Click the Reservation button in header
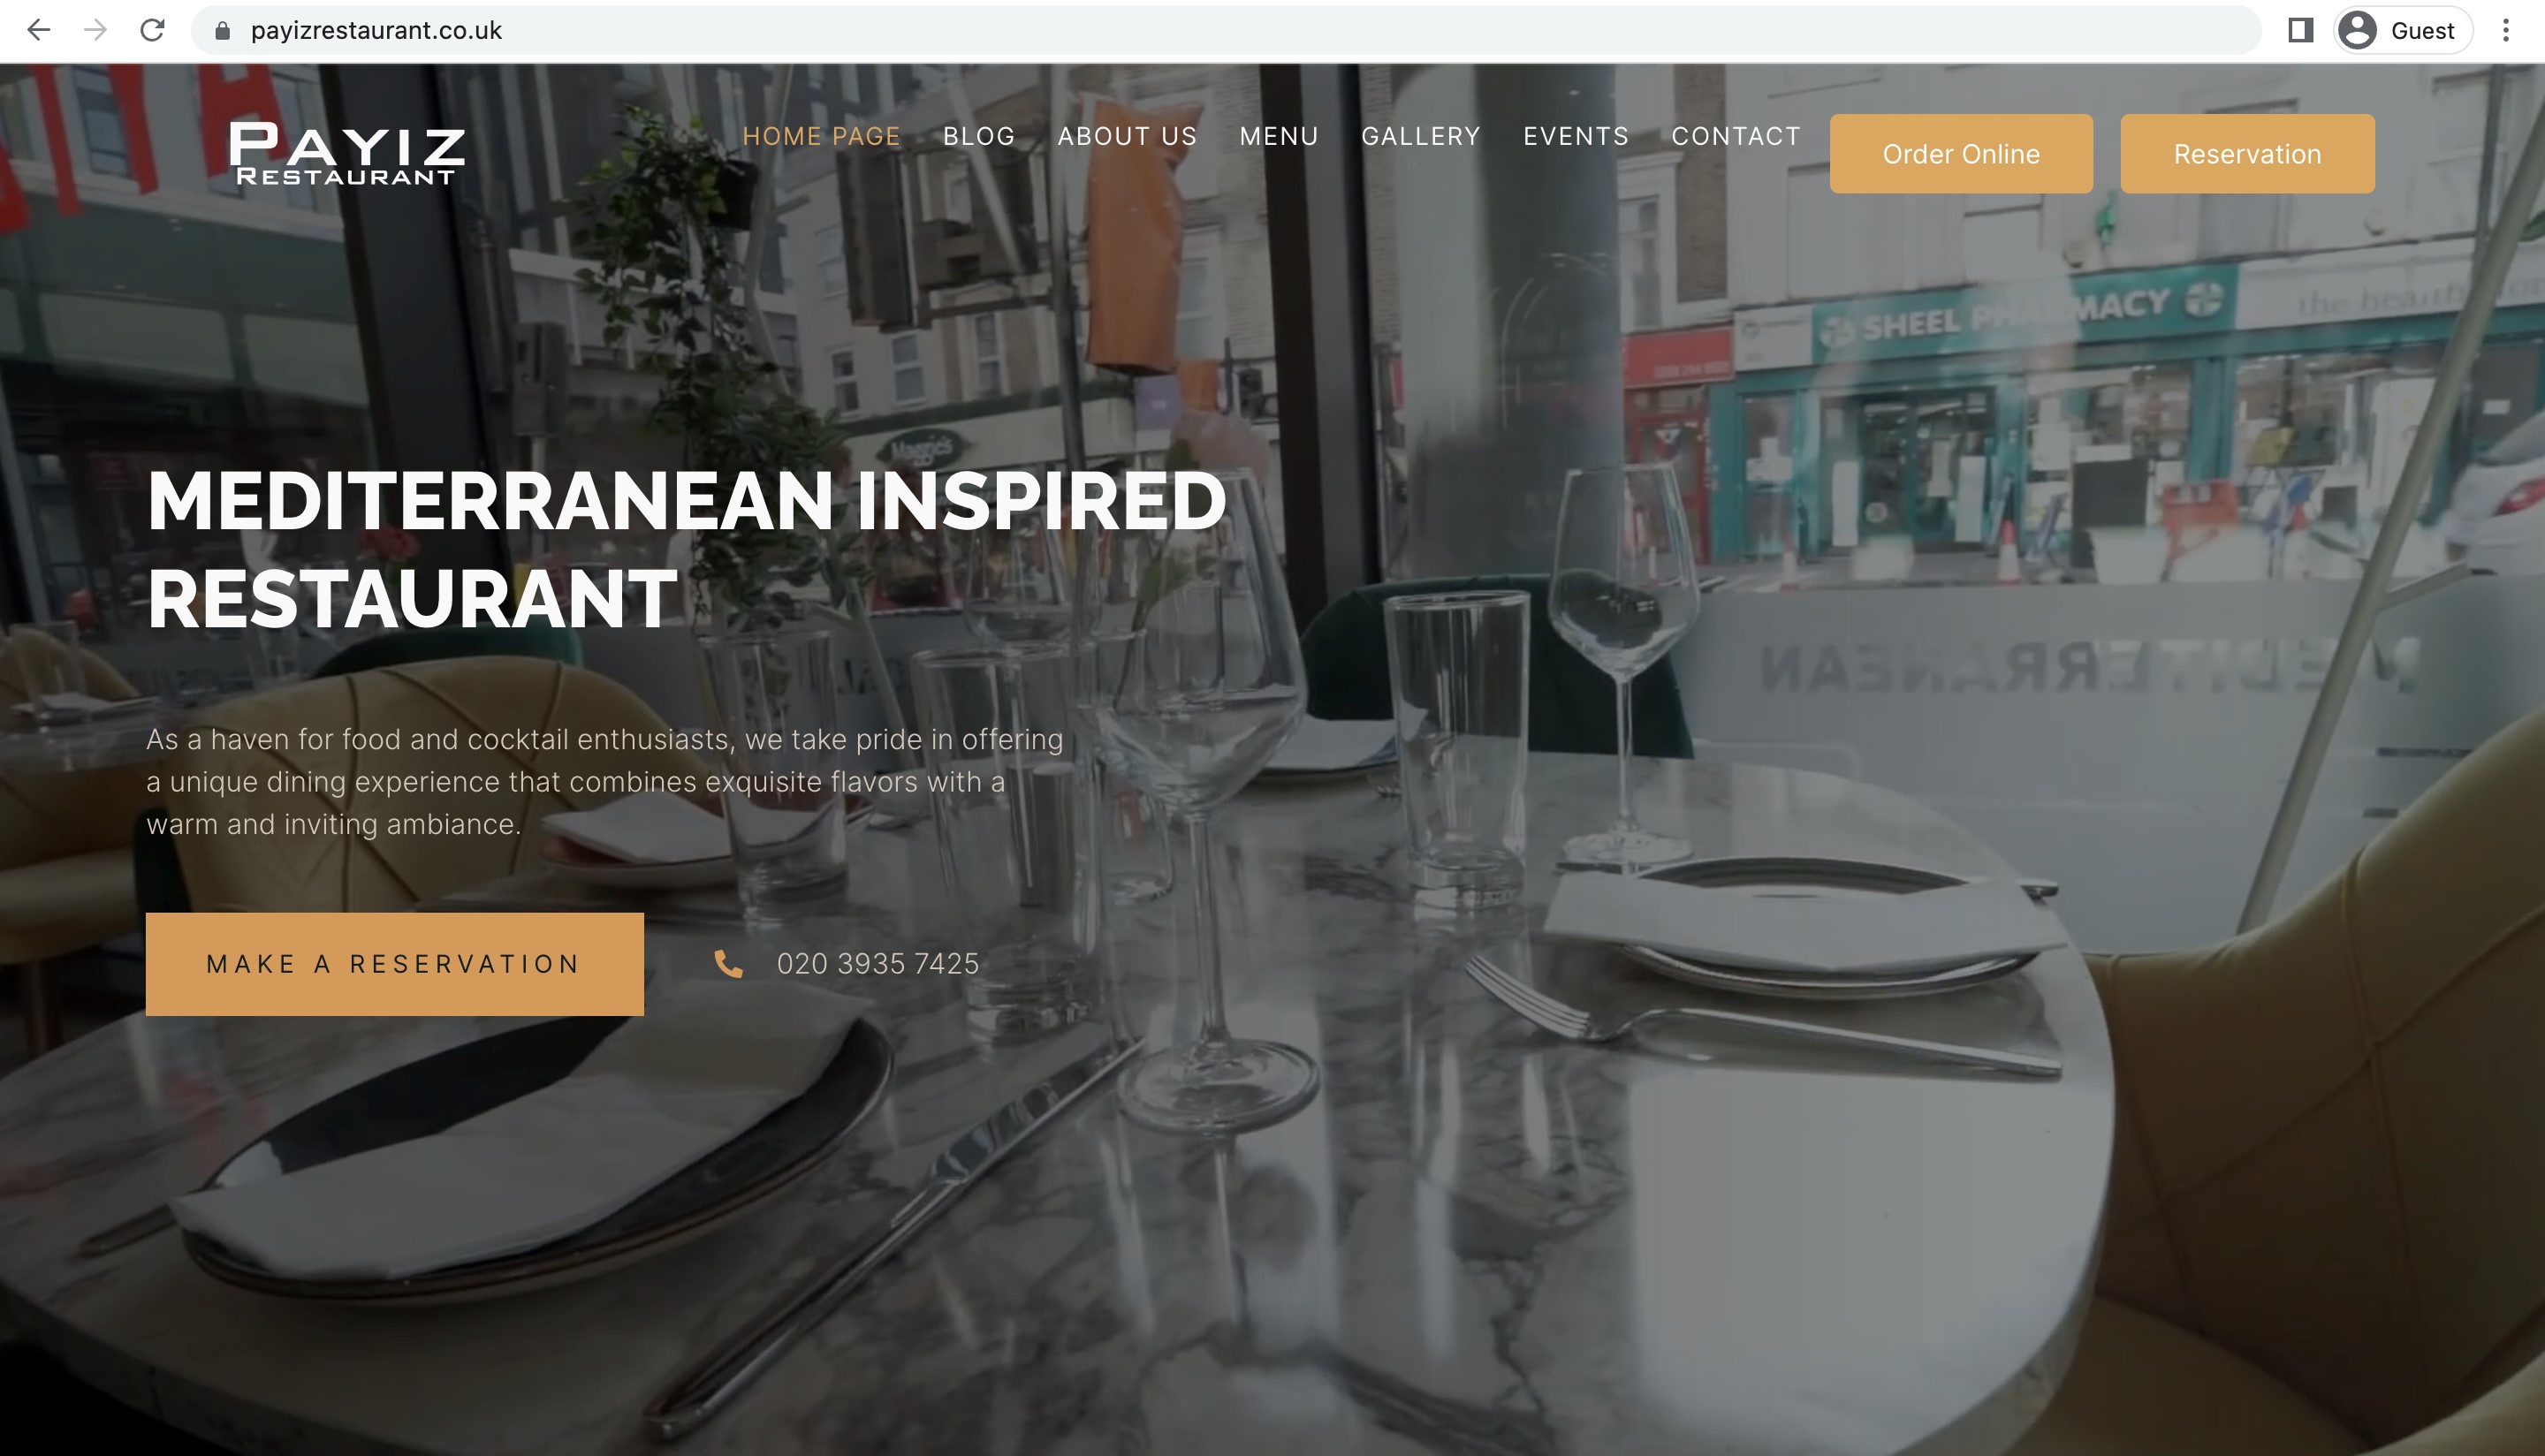This screenshot has width=2545, height=1456. (x=2247, y=154)
